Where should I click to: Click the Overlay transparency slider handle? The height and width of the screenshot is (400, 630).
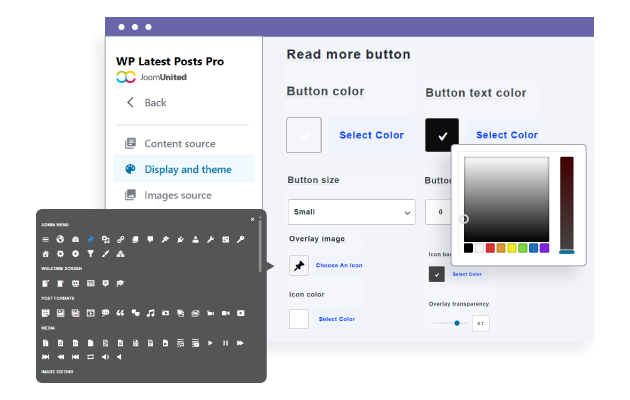[457, 323]
